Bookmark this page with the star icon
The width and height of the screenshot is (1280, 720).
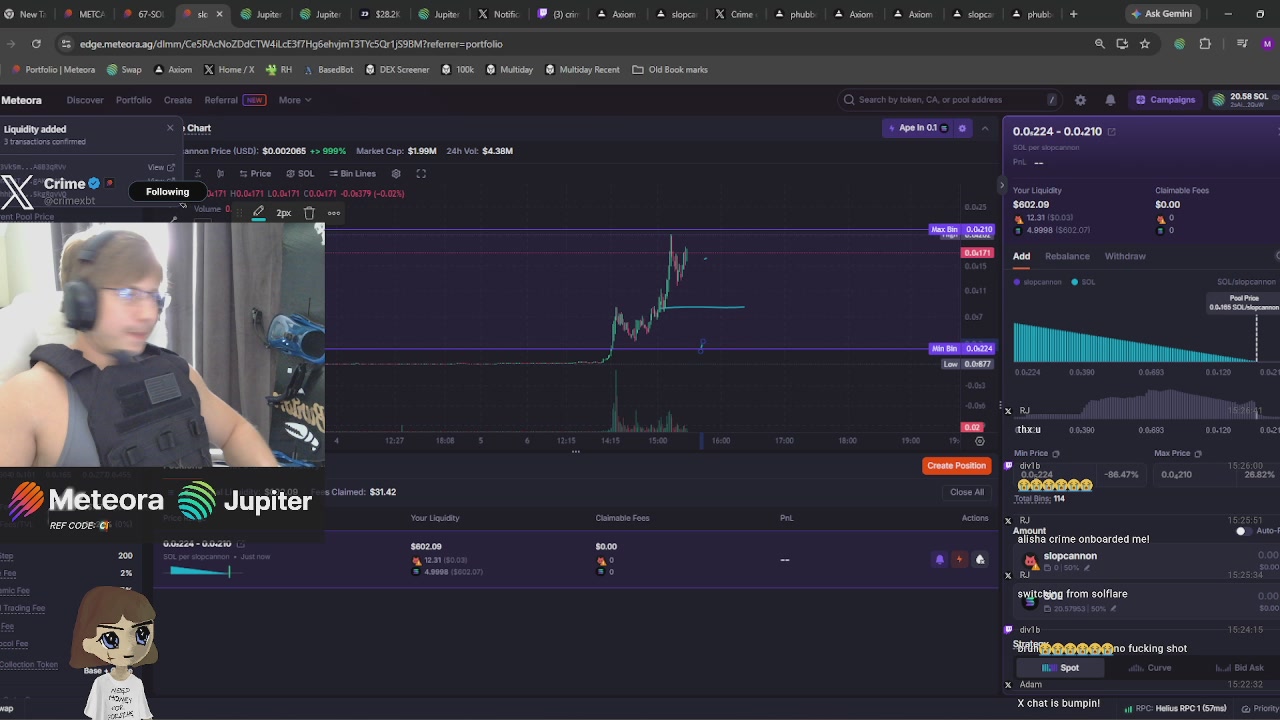1145,44
